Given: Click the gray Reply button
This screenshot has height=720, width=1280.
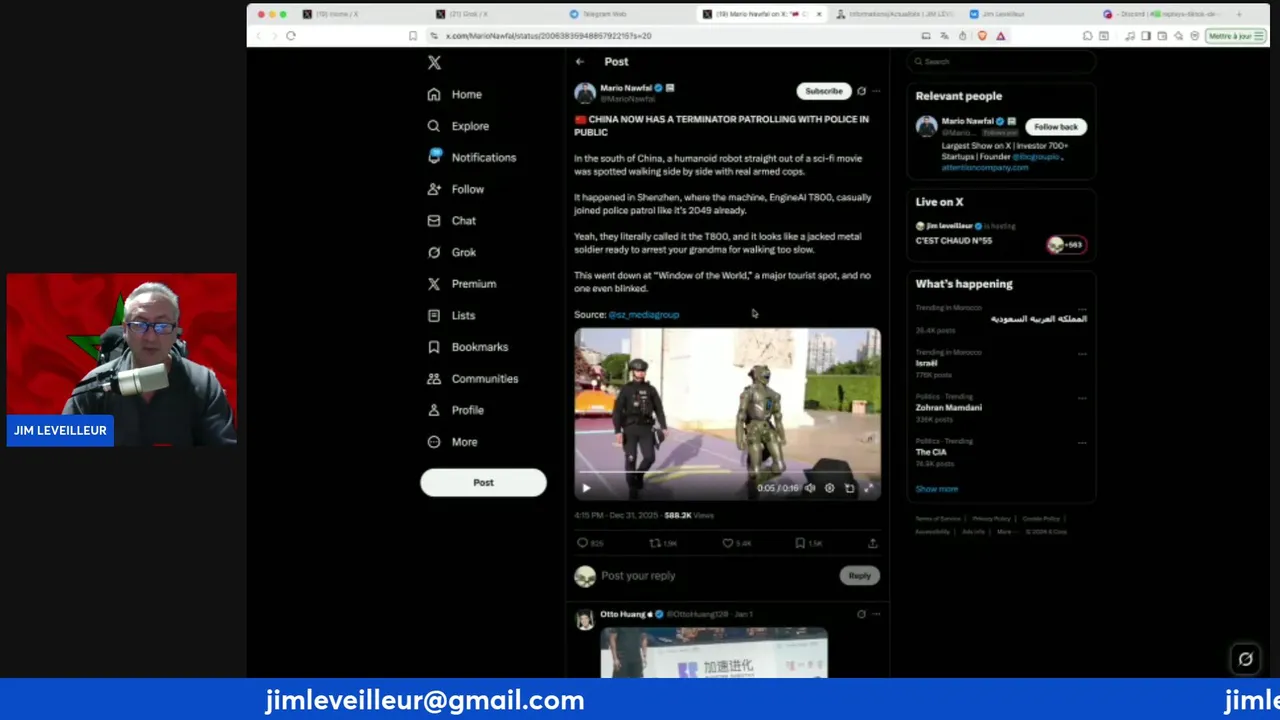Looking at the screenshot, I should click(860, 575).
